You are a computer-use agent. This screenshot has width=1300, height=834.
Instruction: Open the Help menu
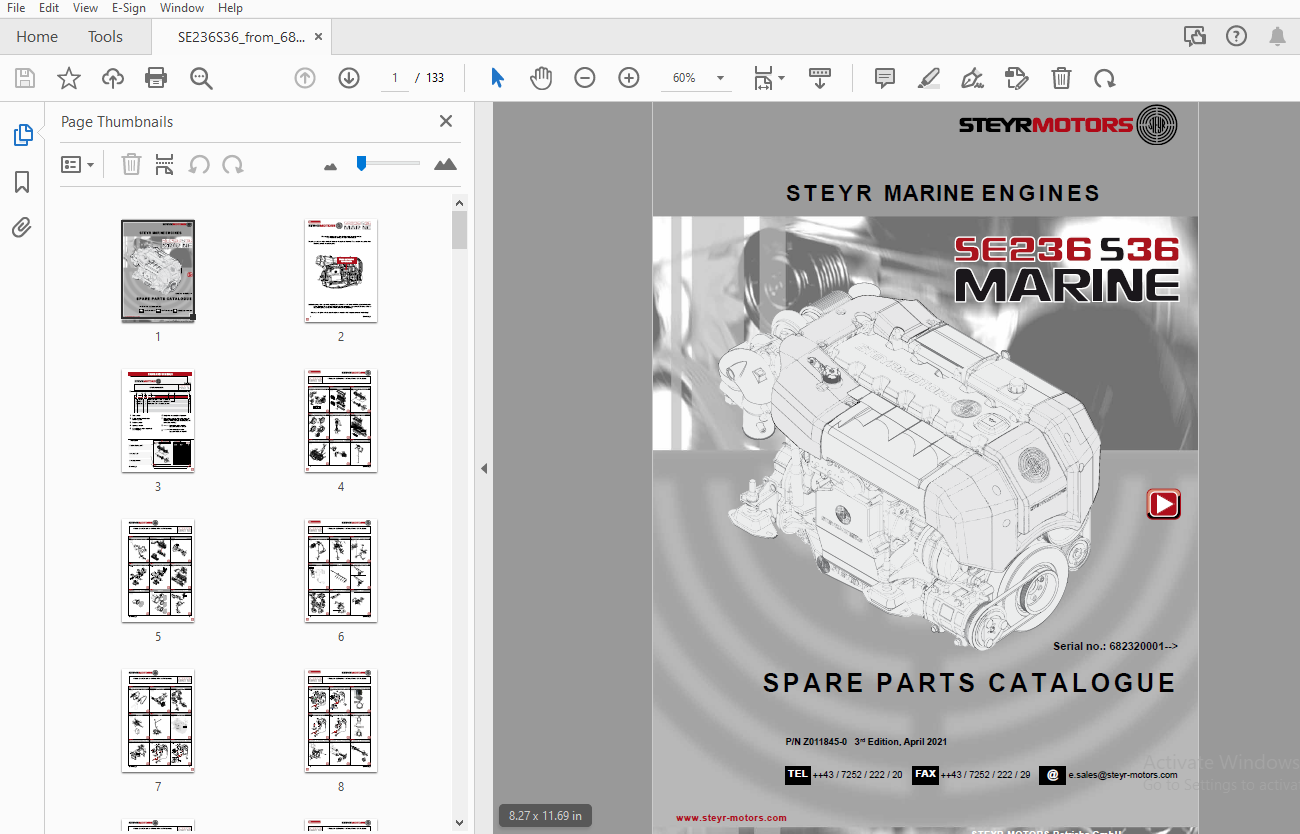click(x=230, y=8)
